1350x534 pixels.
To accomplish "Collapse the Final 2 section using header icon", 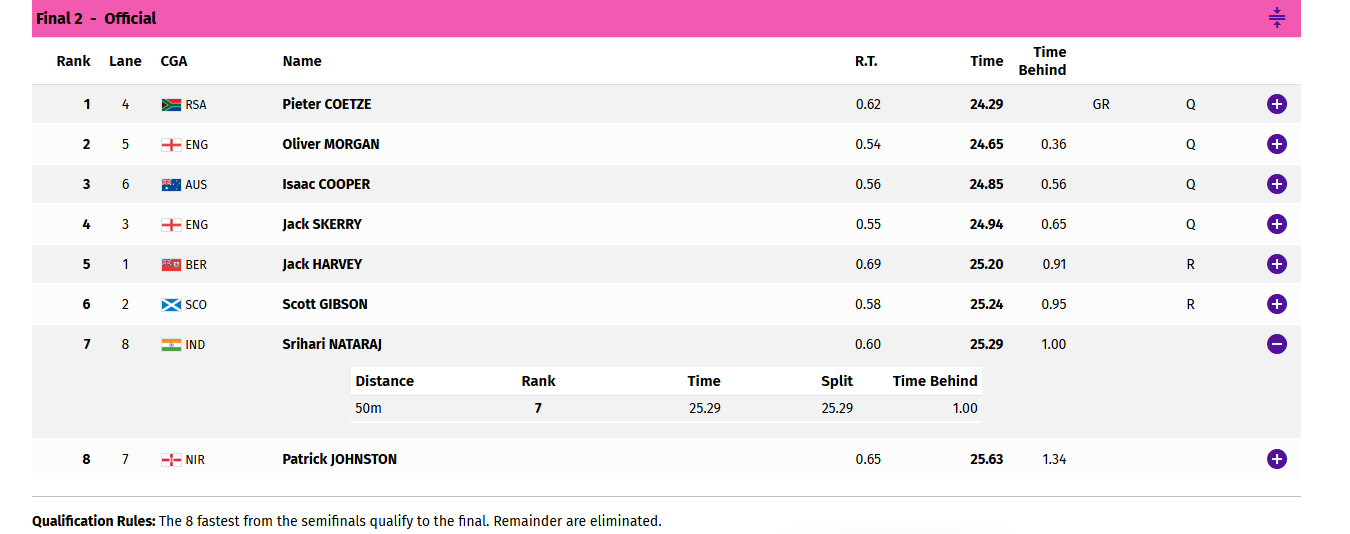I will coord(1276,18).
